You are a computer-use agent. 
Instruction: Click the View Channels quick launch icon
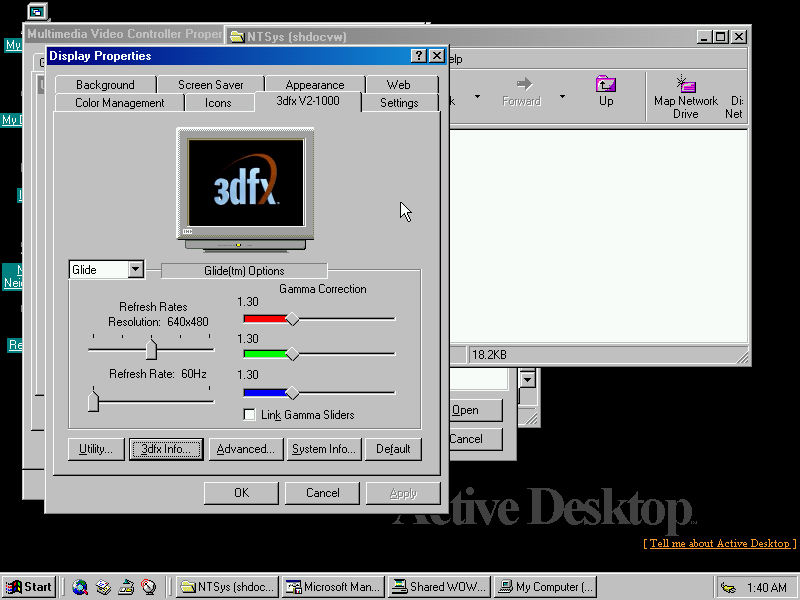(x=149, y=587)
